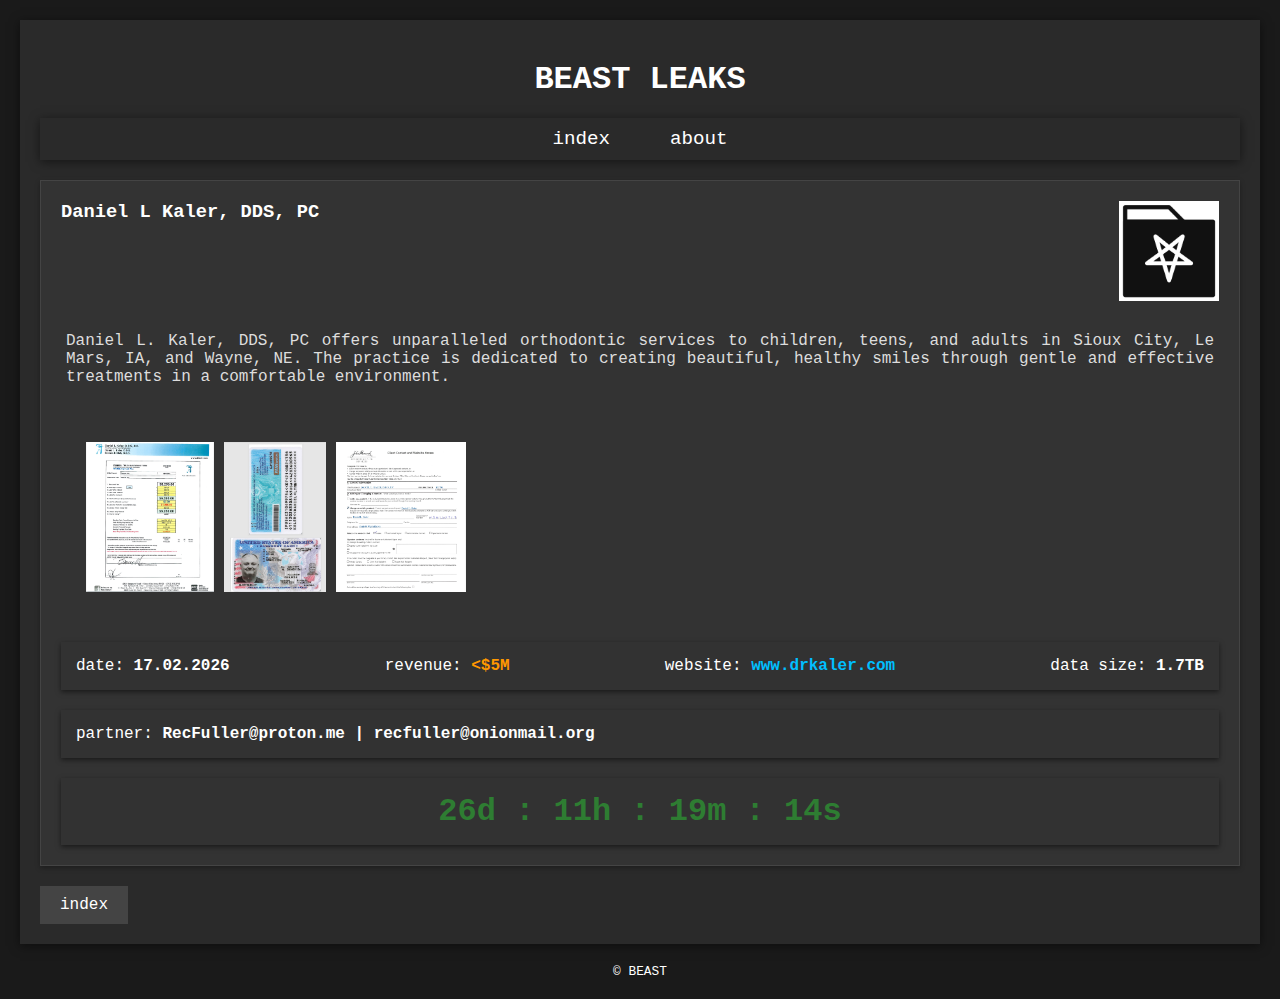This screenshot has width=1280, height=999.
Task: Click the BEAST LEAKS site title
Action: tap(640, 78)
